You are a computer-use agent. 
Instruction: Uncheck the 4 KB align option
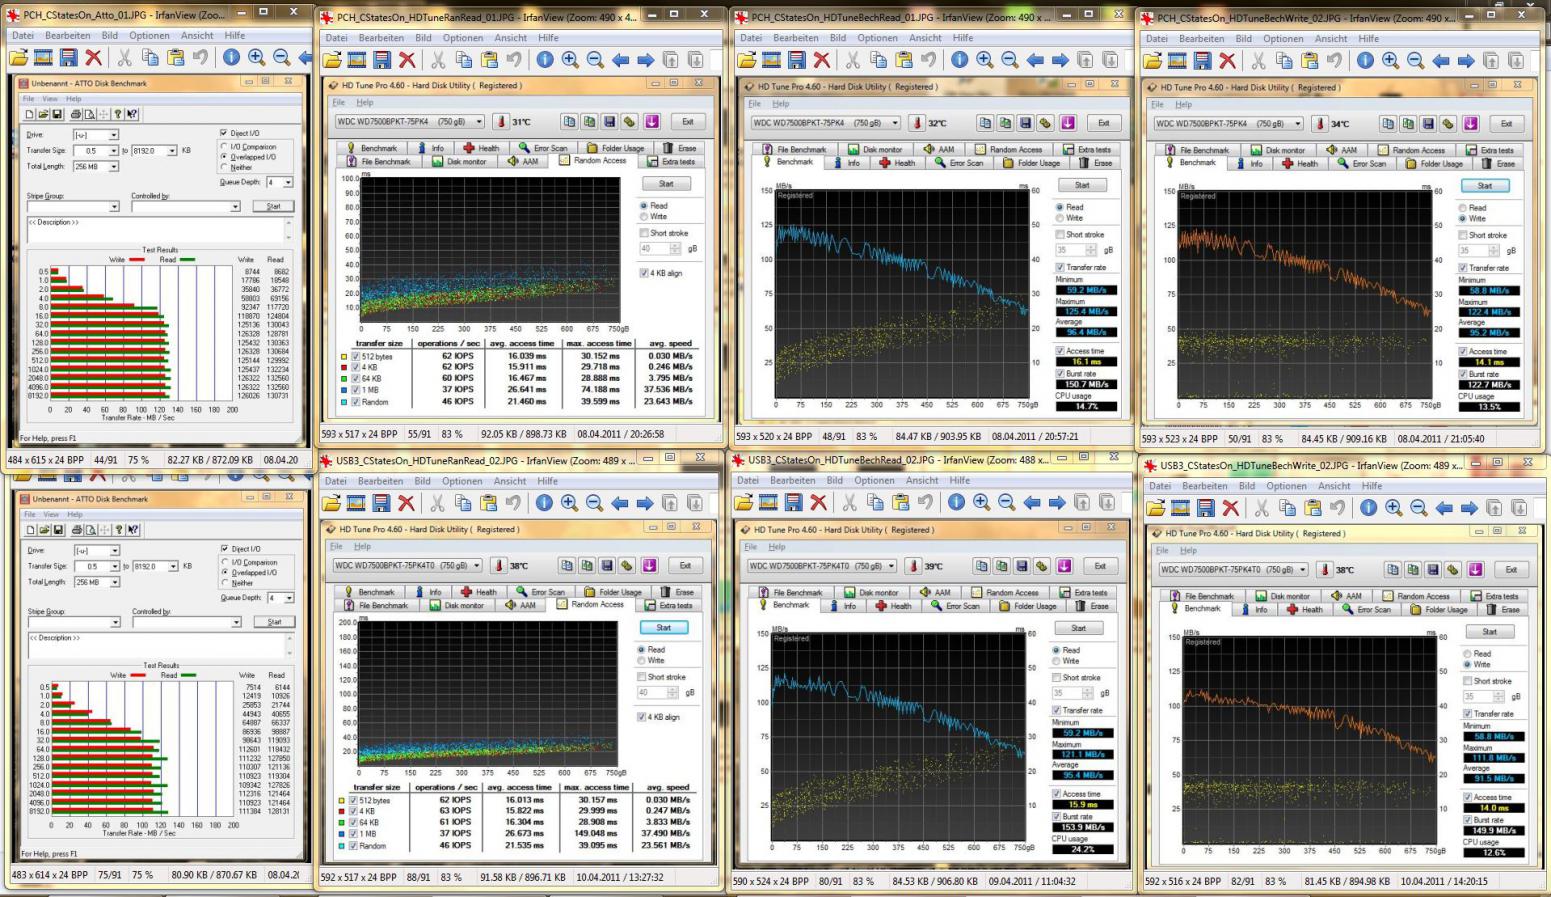coord(644,271)
